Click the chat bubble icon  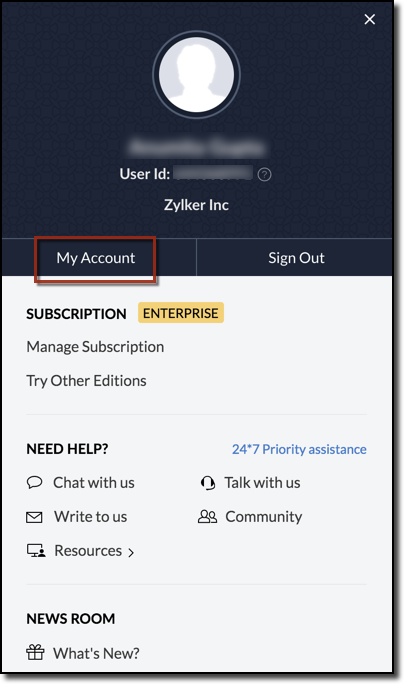pos(34,482)
